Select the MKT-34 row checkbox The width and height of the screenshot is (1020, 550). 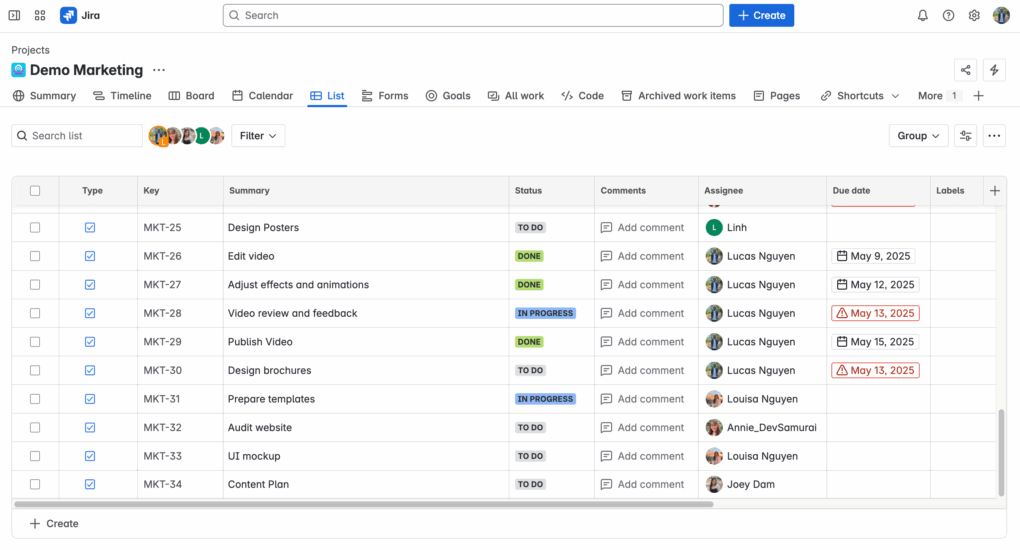35,484
